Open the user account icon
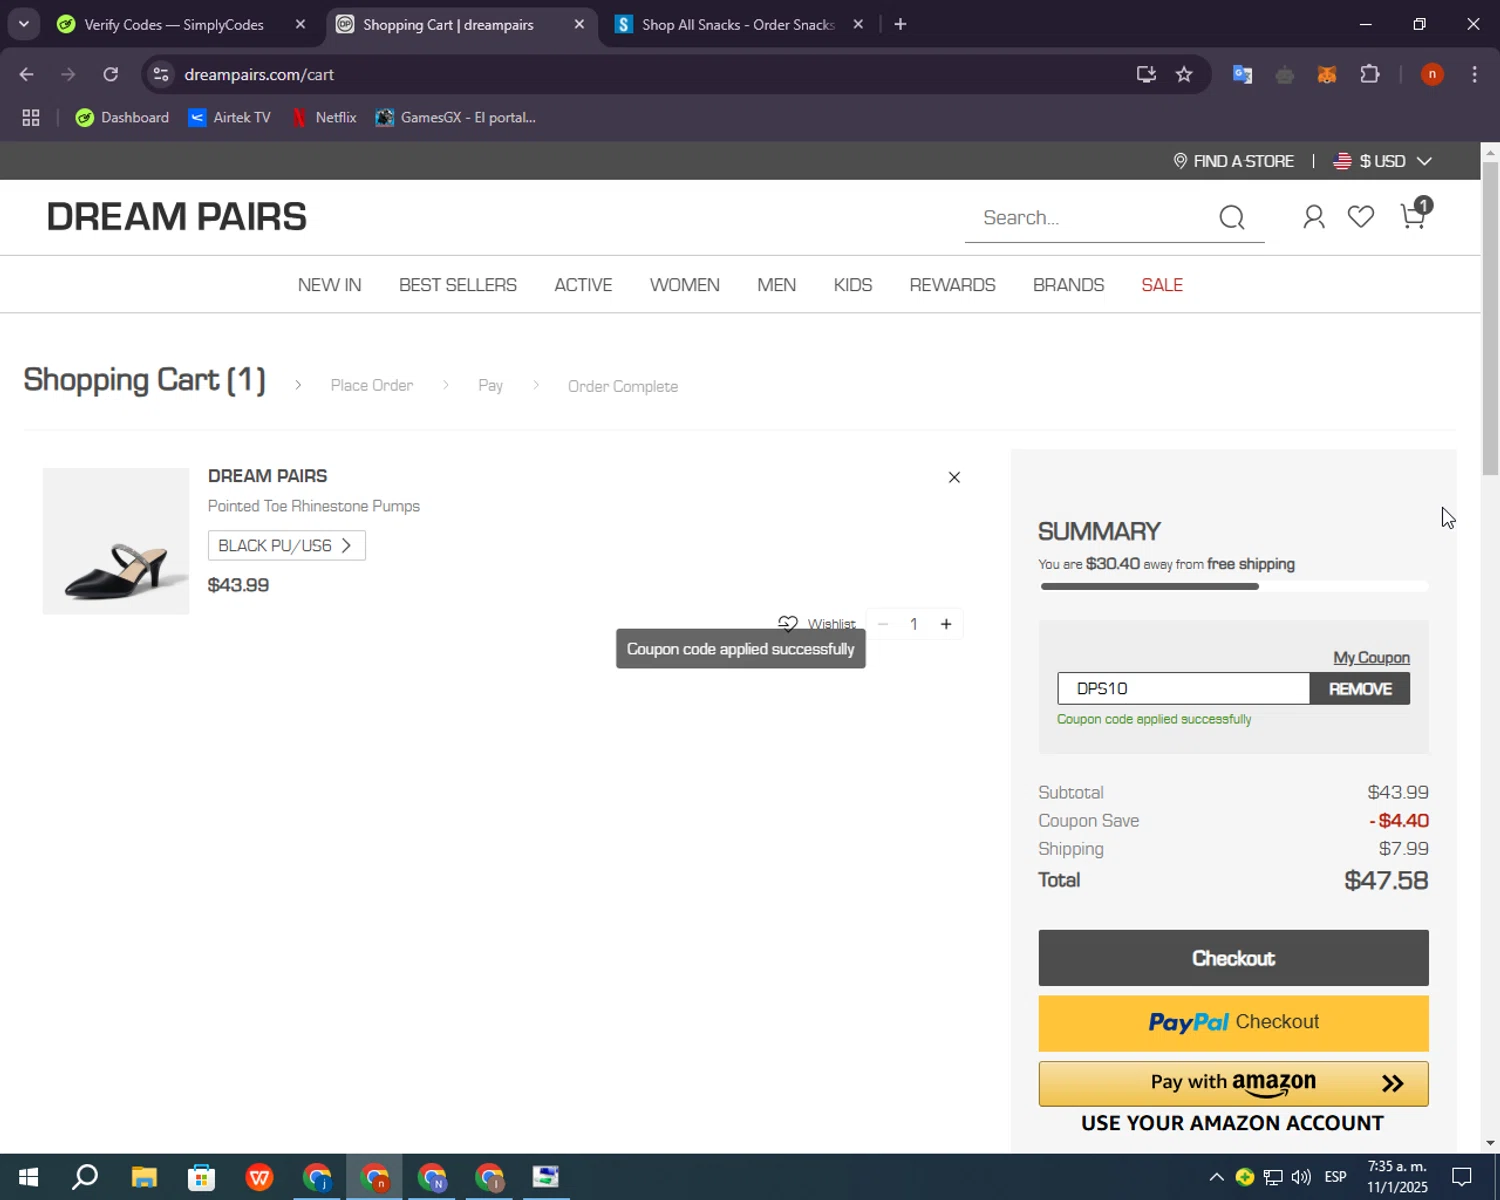 click(1314, 217)
